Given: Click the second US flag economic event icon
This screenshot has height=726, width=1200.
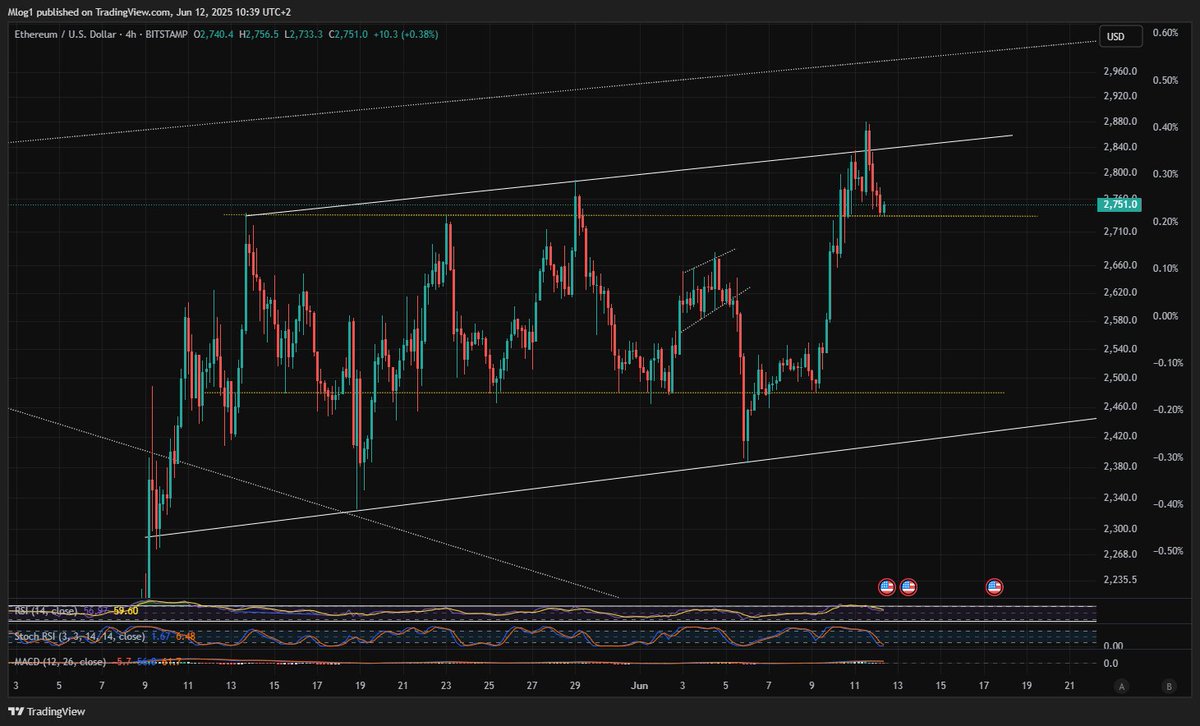Looking at the screenshot, I should [908, 587].
